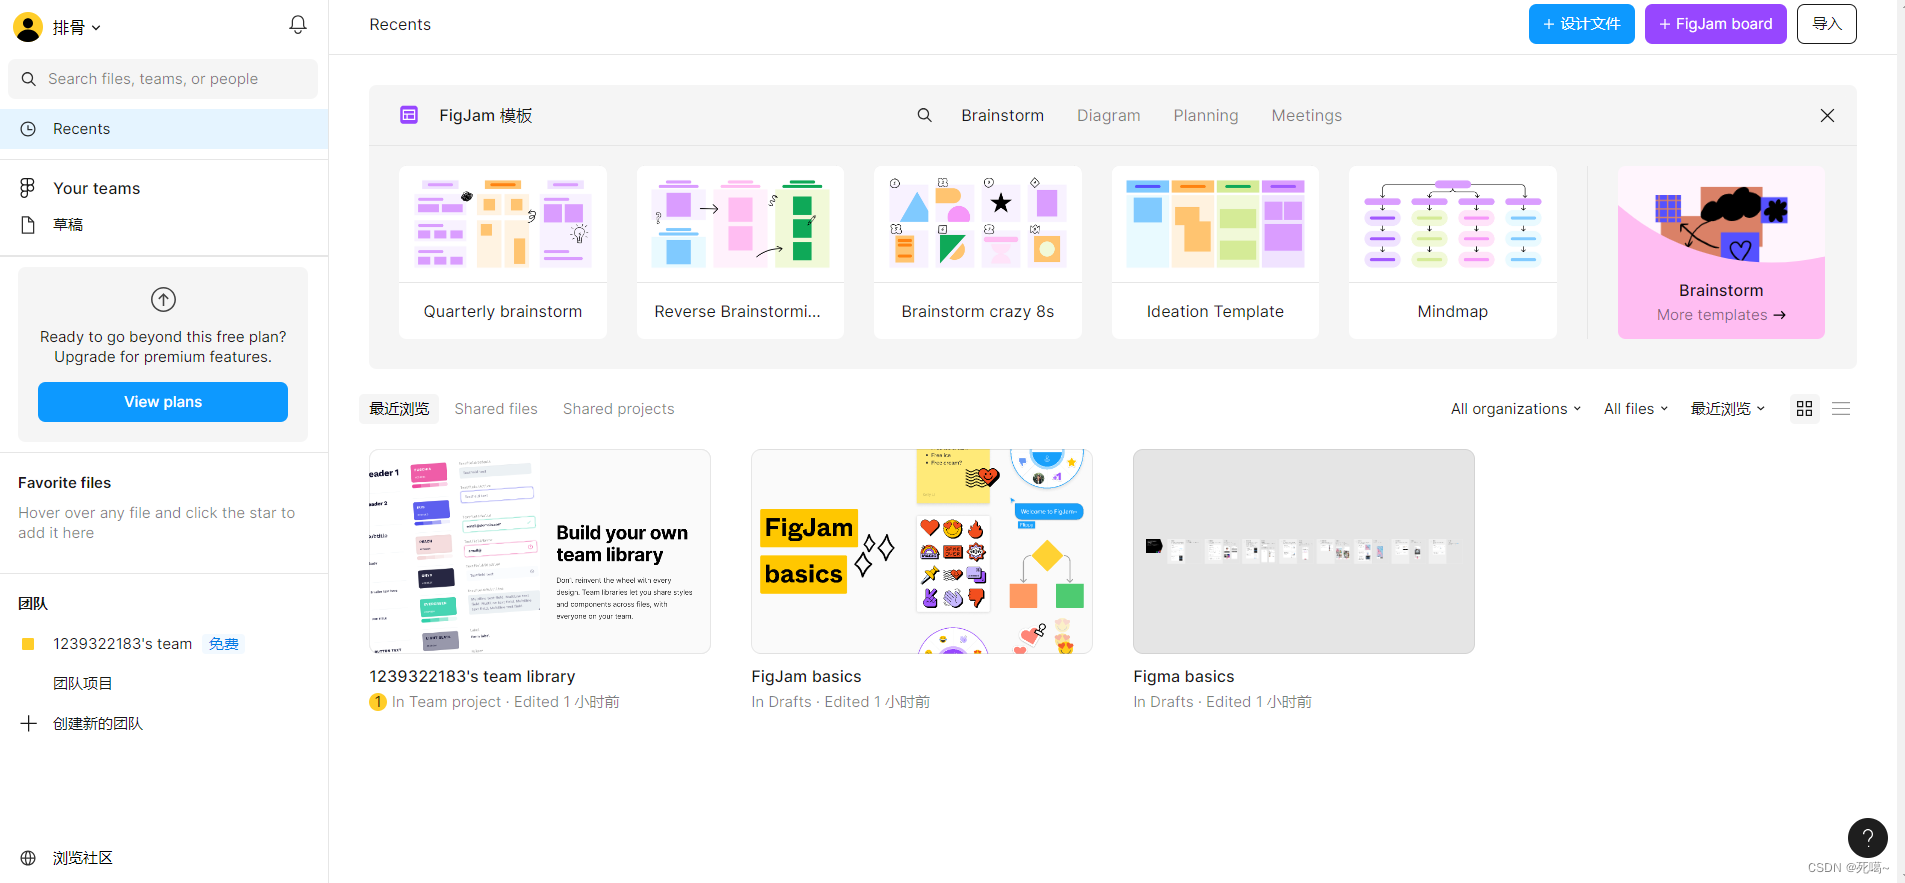This screenshot has height=883, width=1905.
Task: Click the drafts page icon
Action: 28,225
